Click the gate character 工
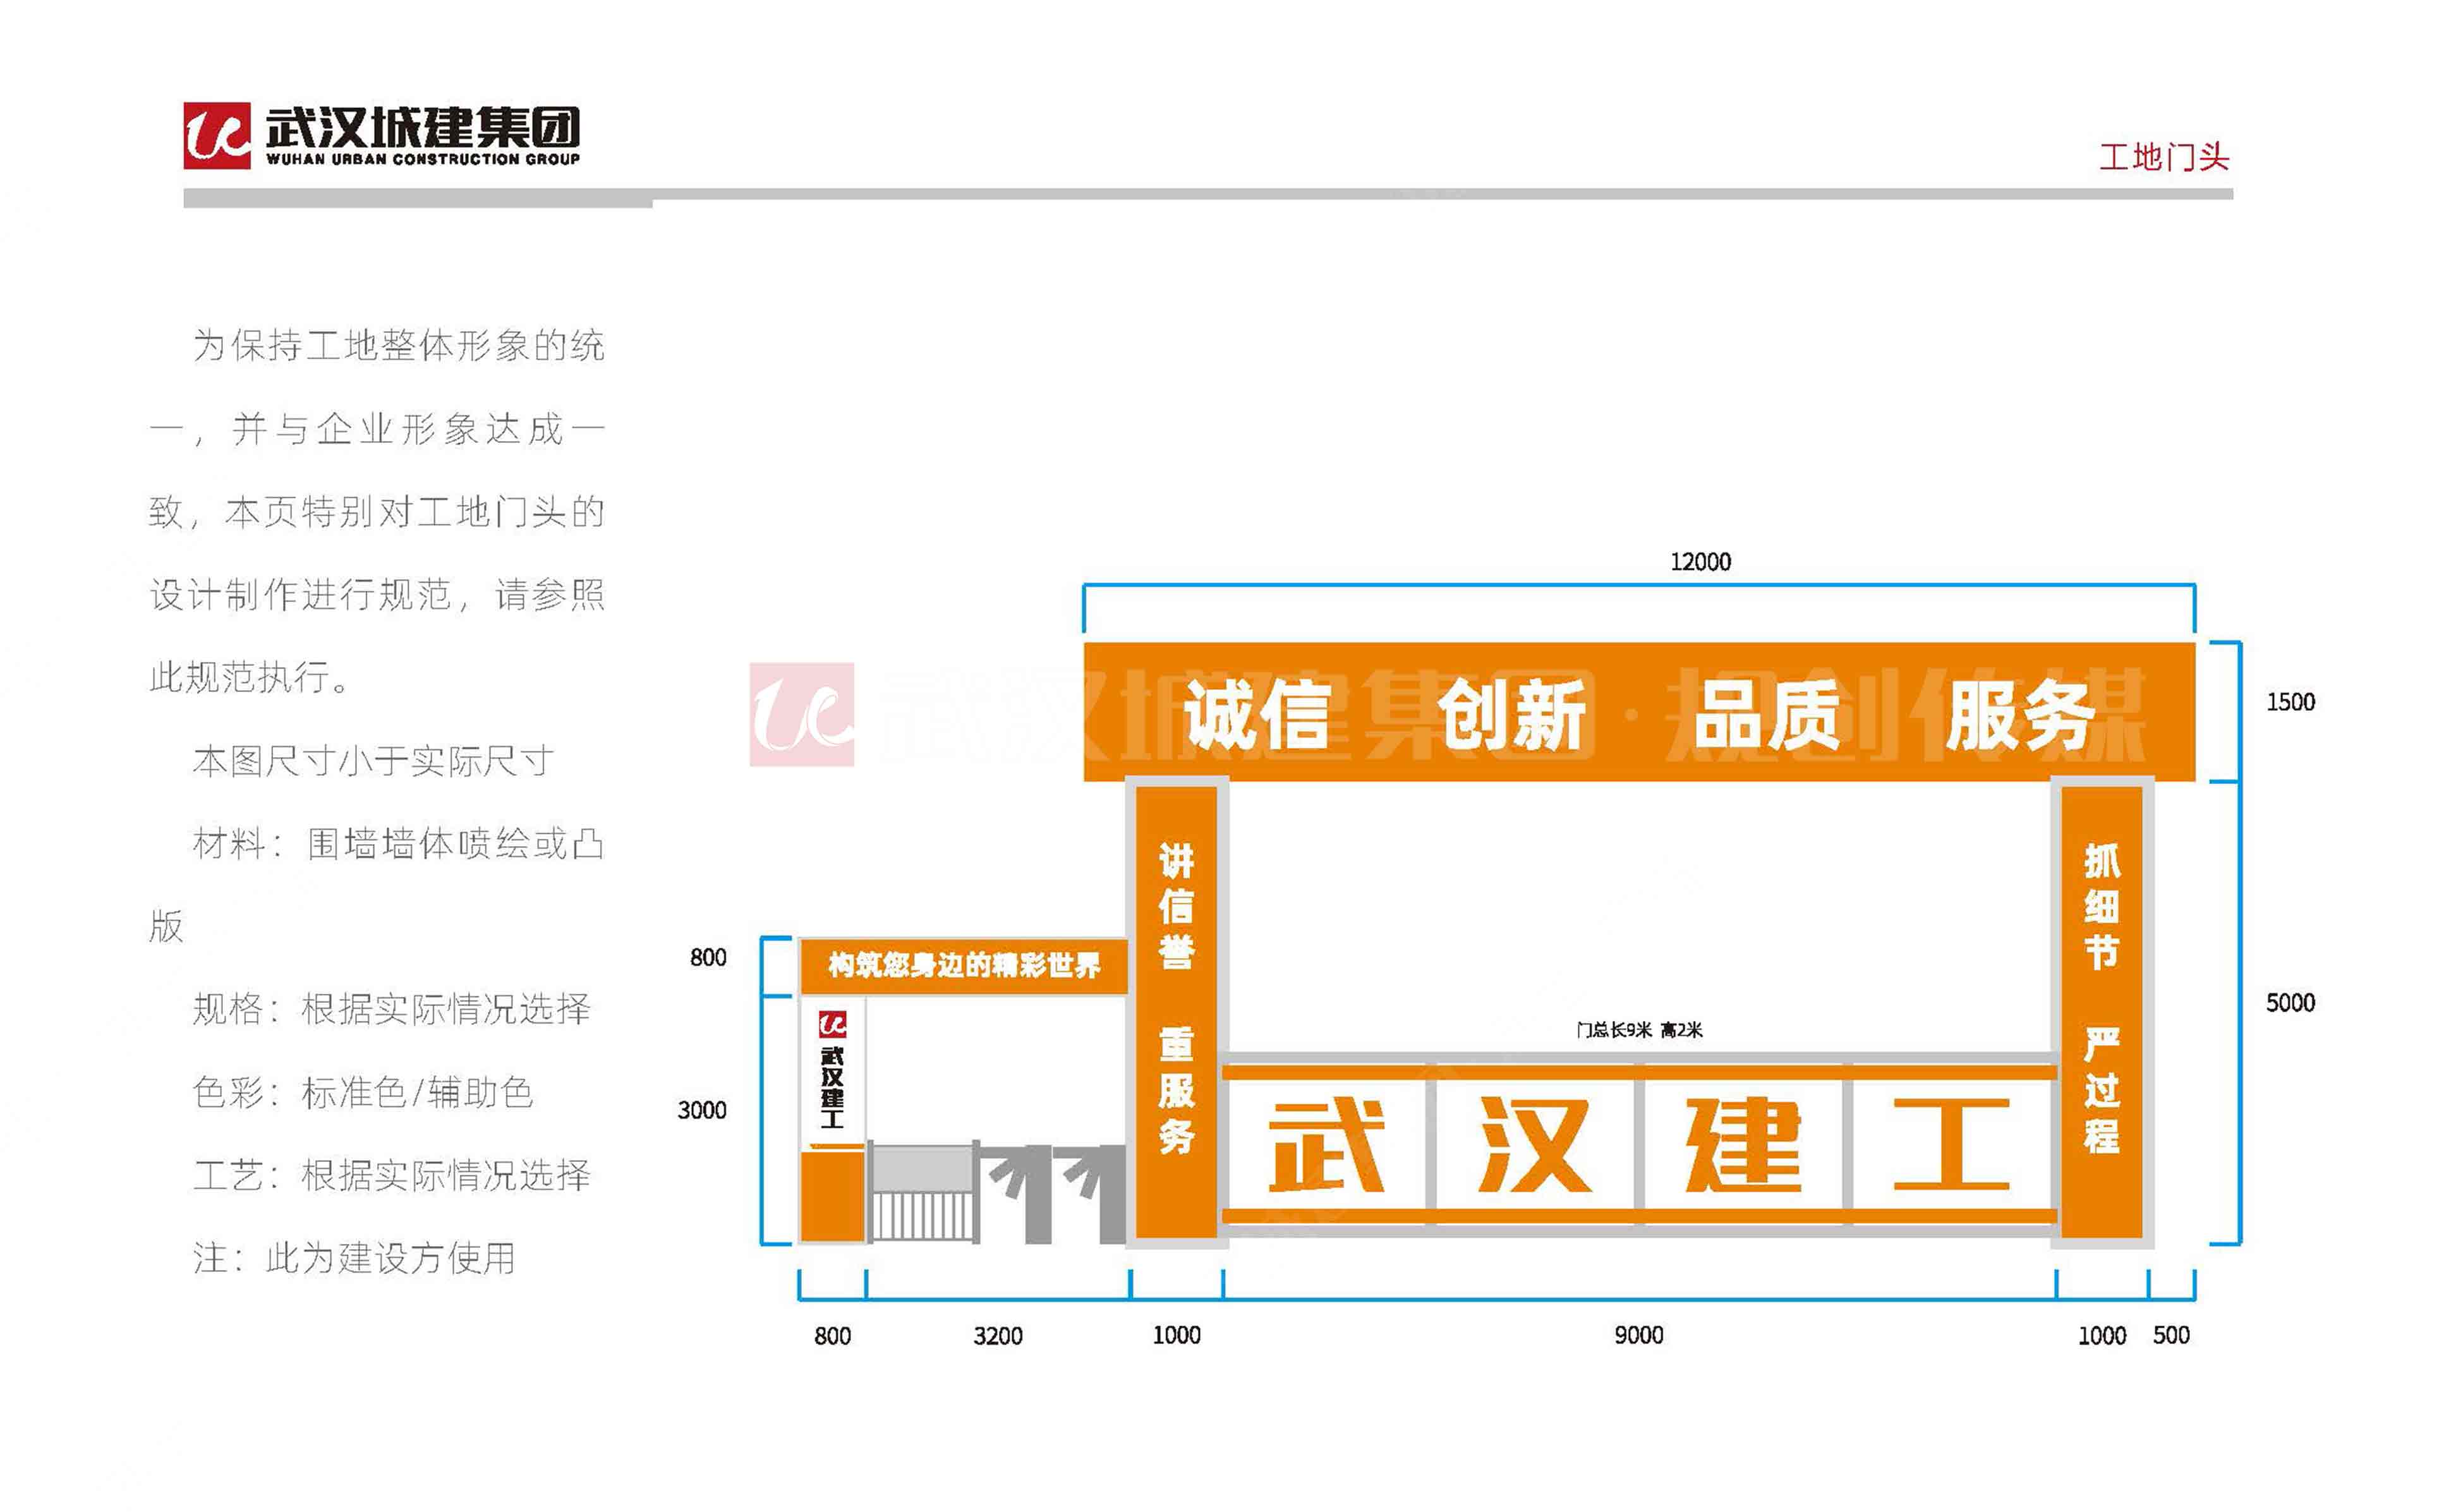 1951,1145
